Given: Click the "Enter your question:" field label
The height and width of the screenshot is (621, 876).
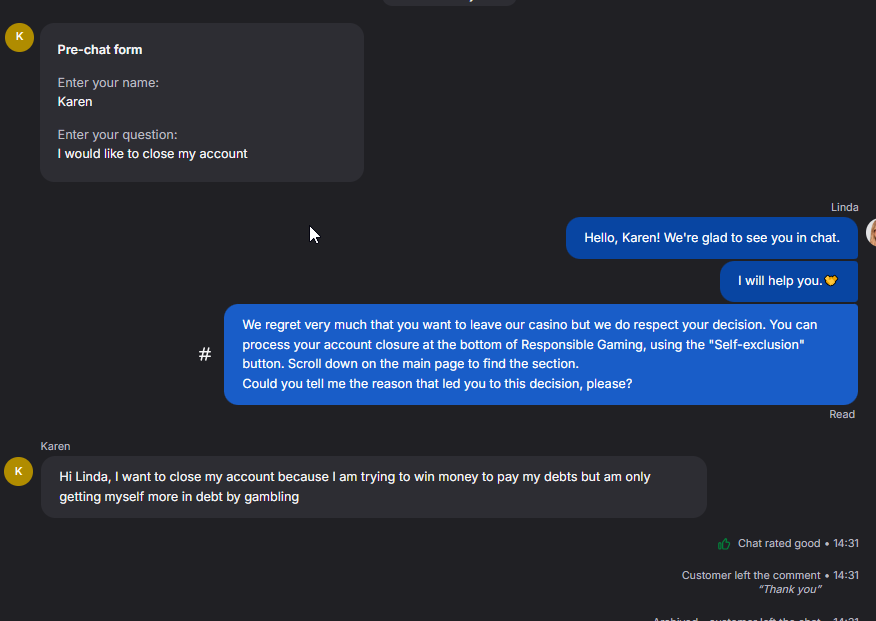Looking at the screenshot, I should click(117, 135).
